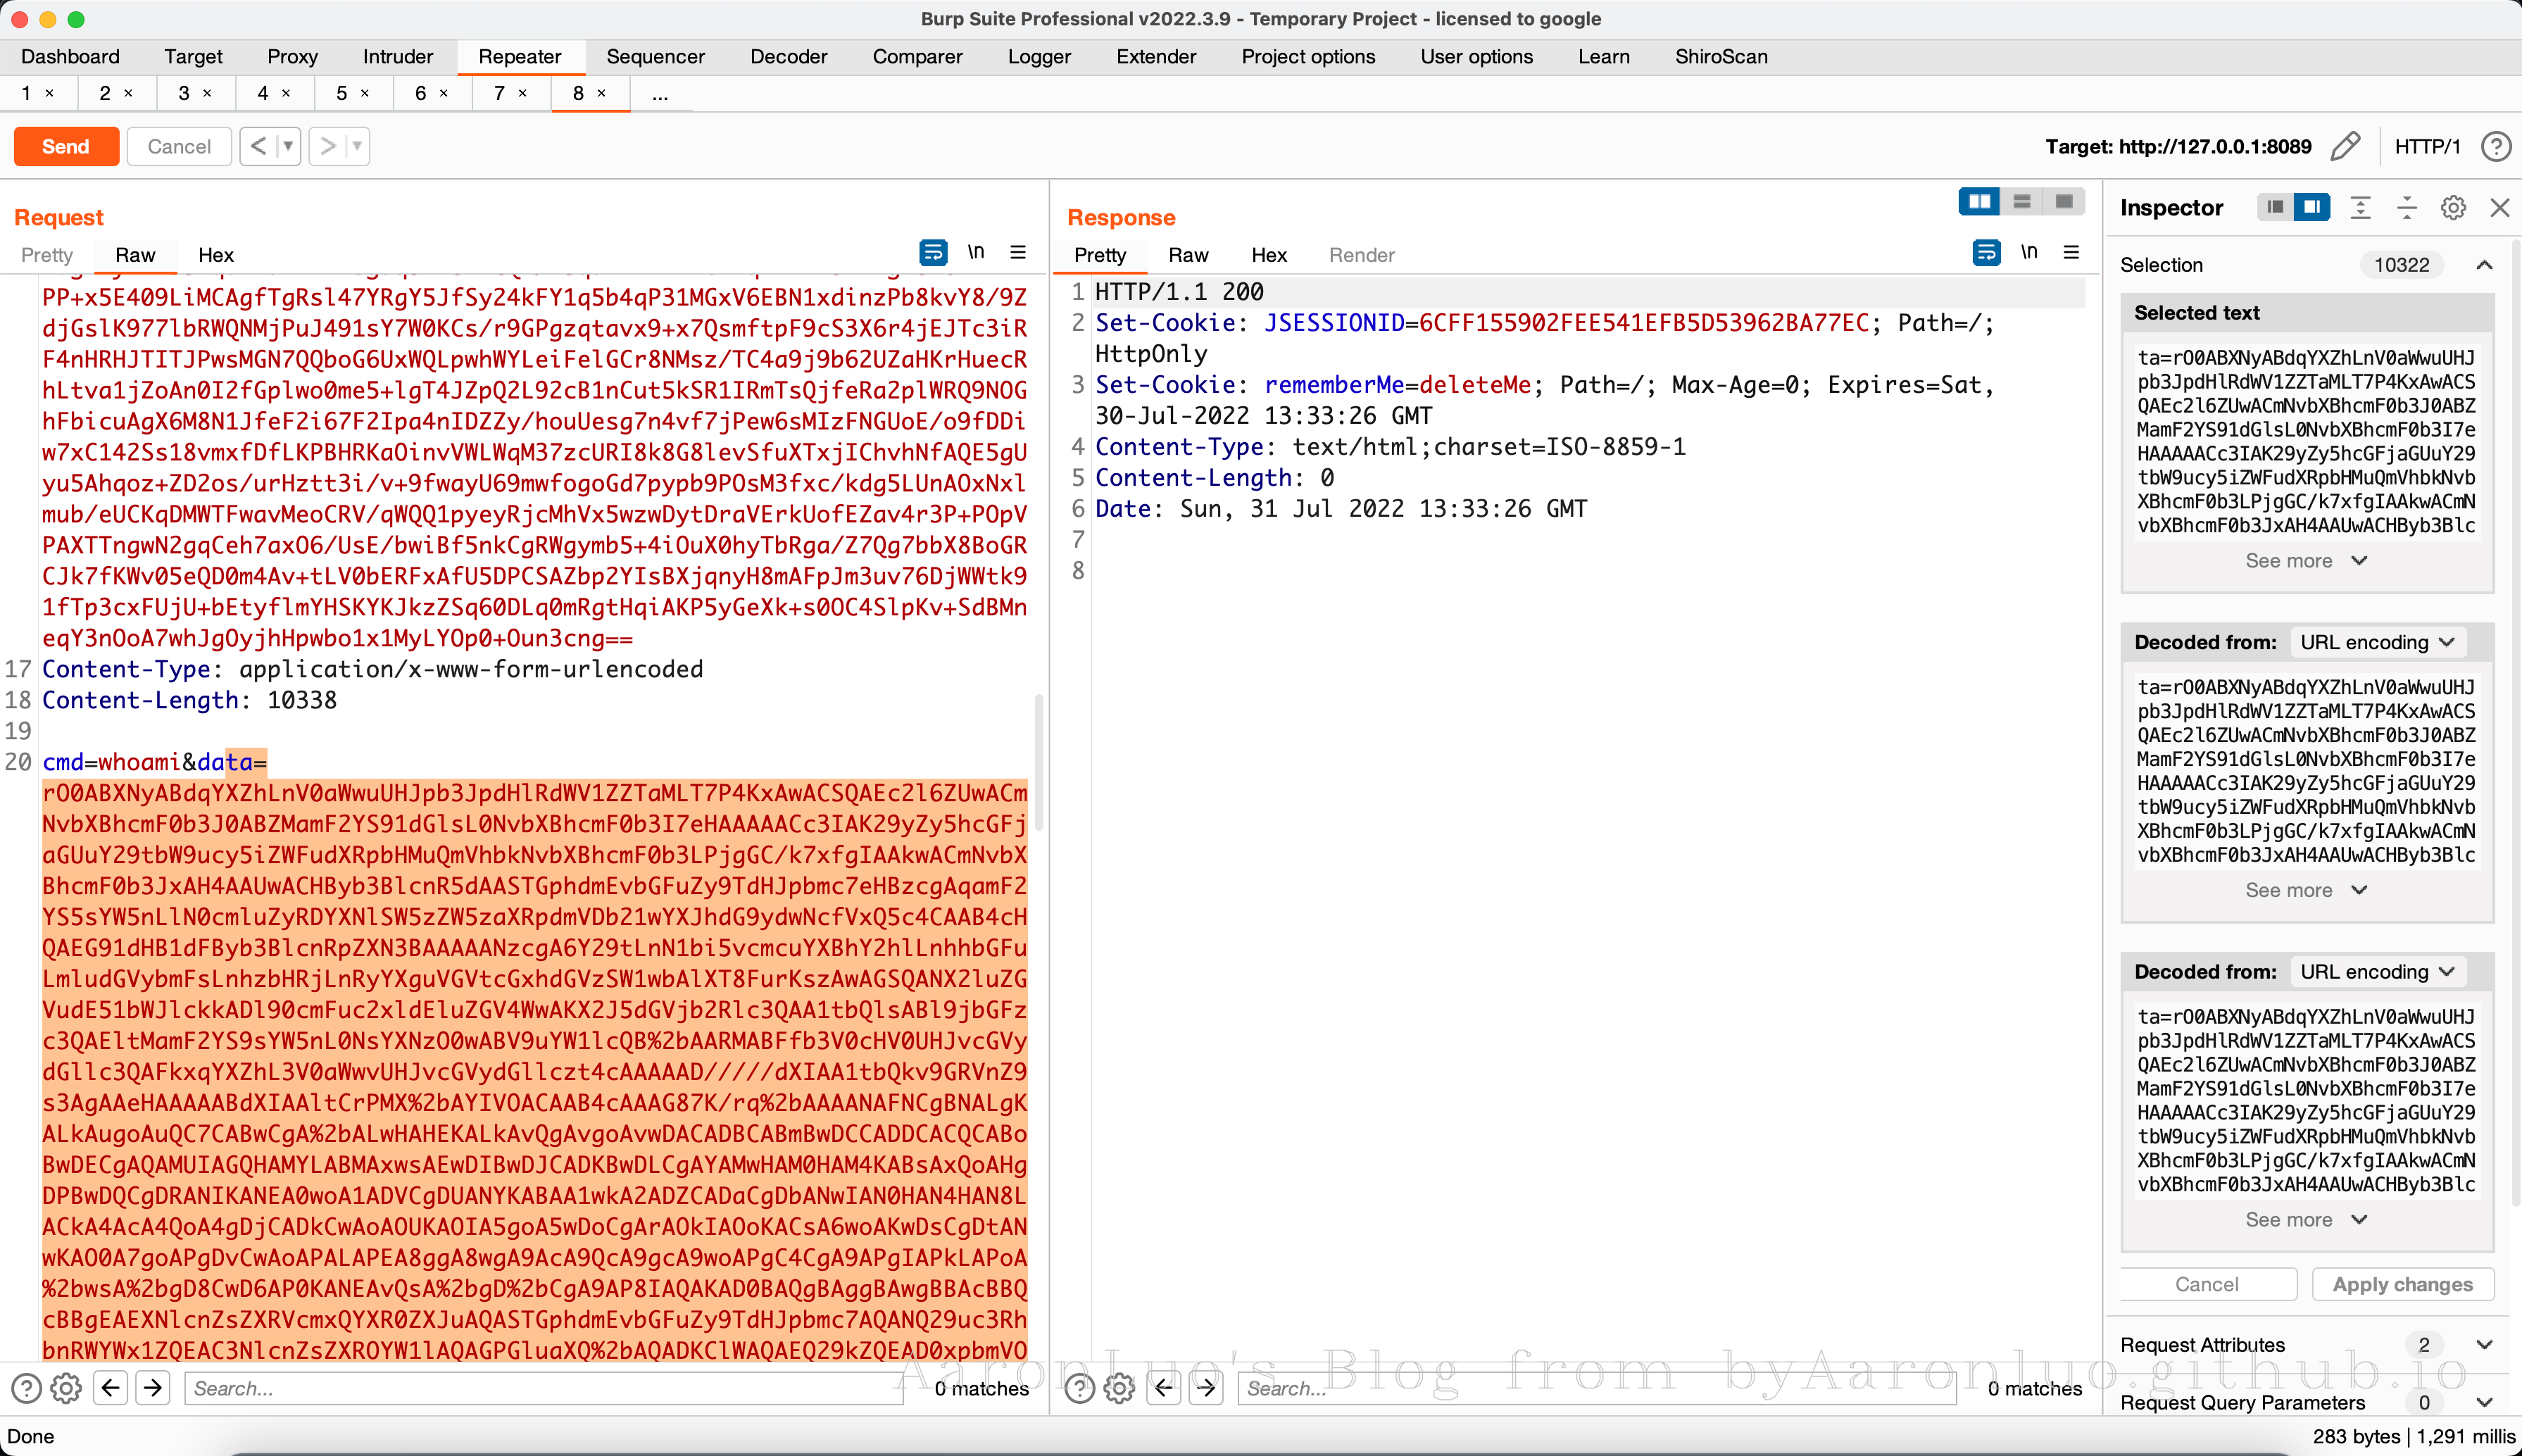Open request pane hamburger menu
Image resolution: width=2522 pixels, height=1456 pixels.
[x=1018, y=253]
